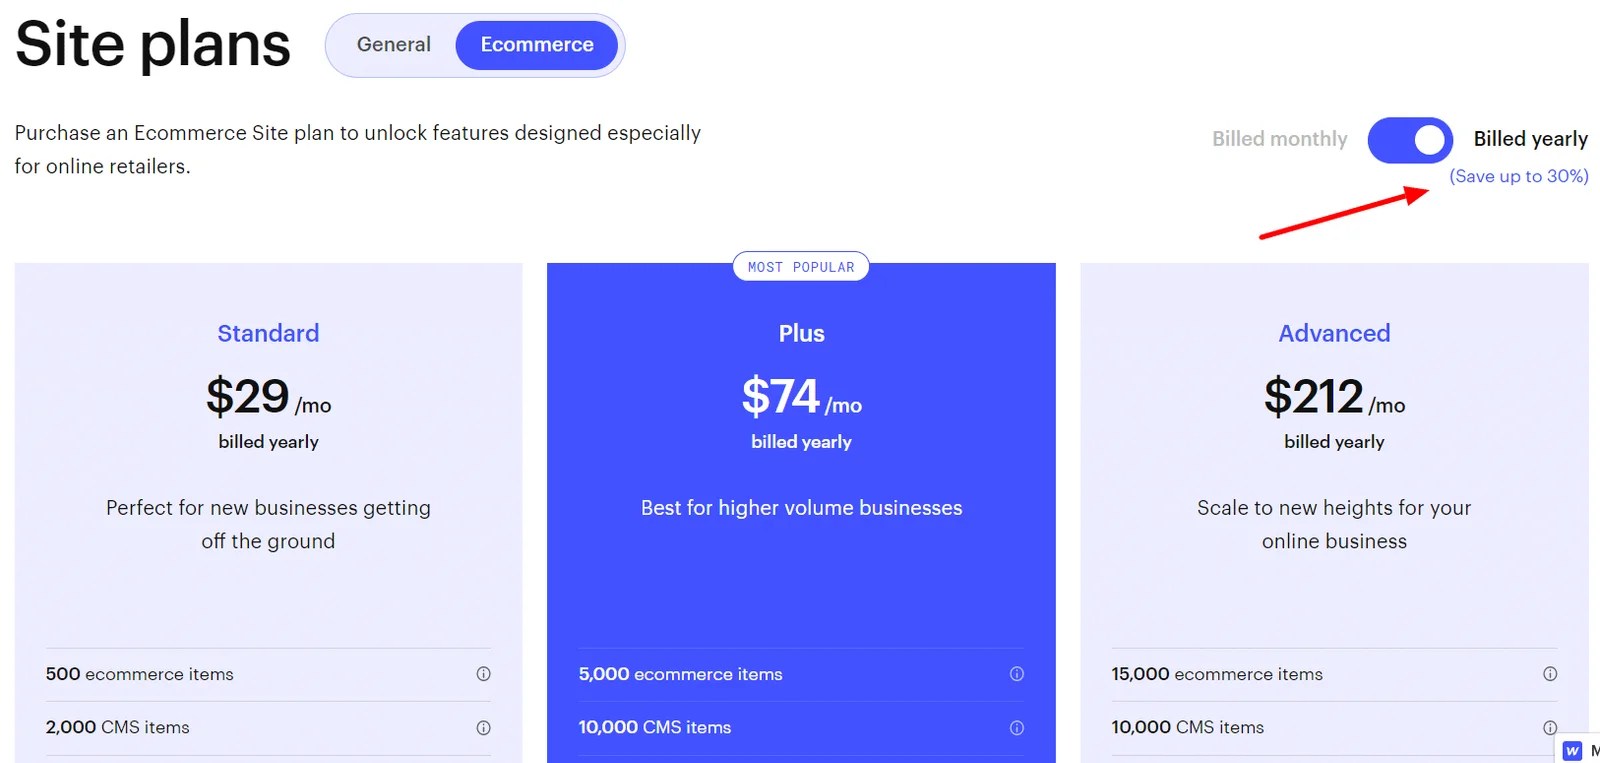Select the Advanced plan heading
Screen dimensions: 1600x763
[1334, 333]
